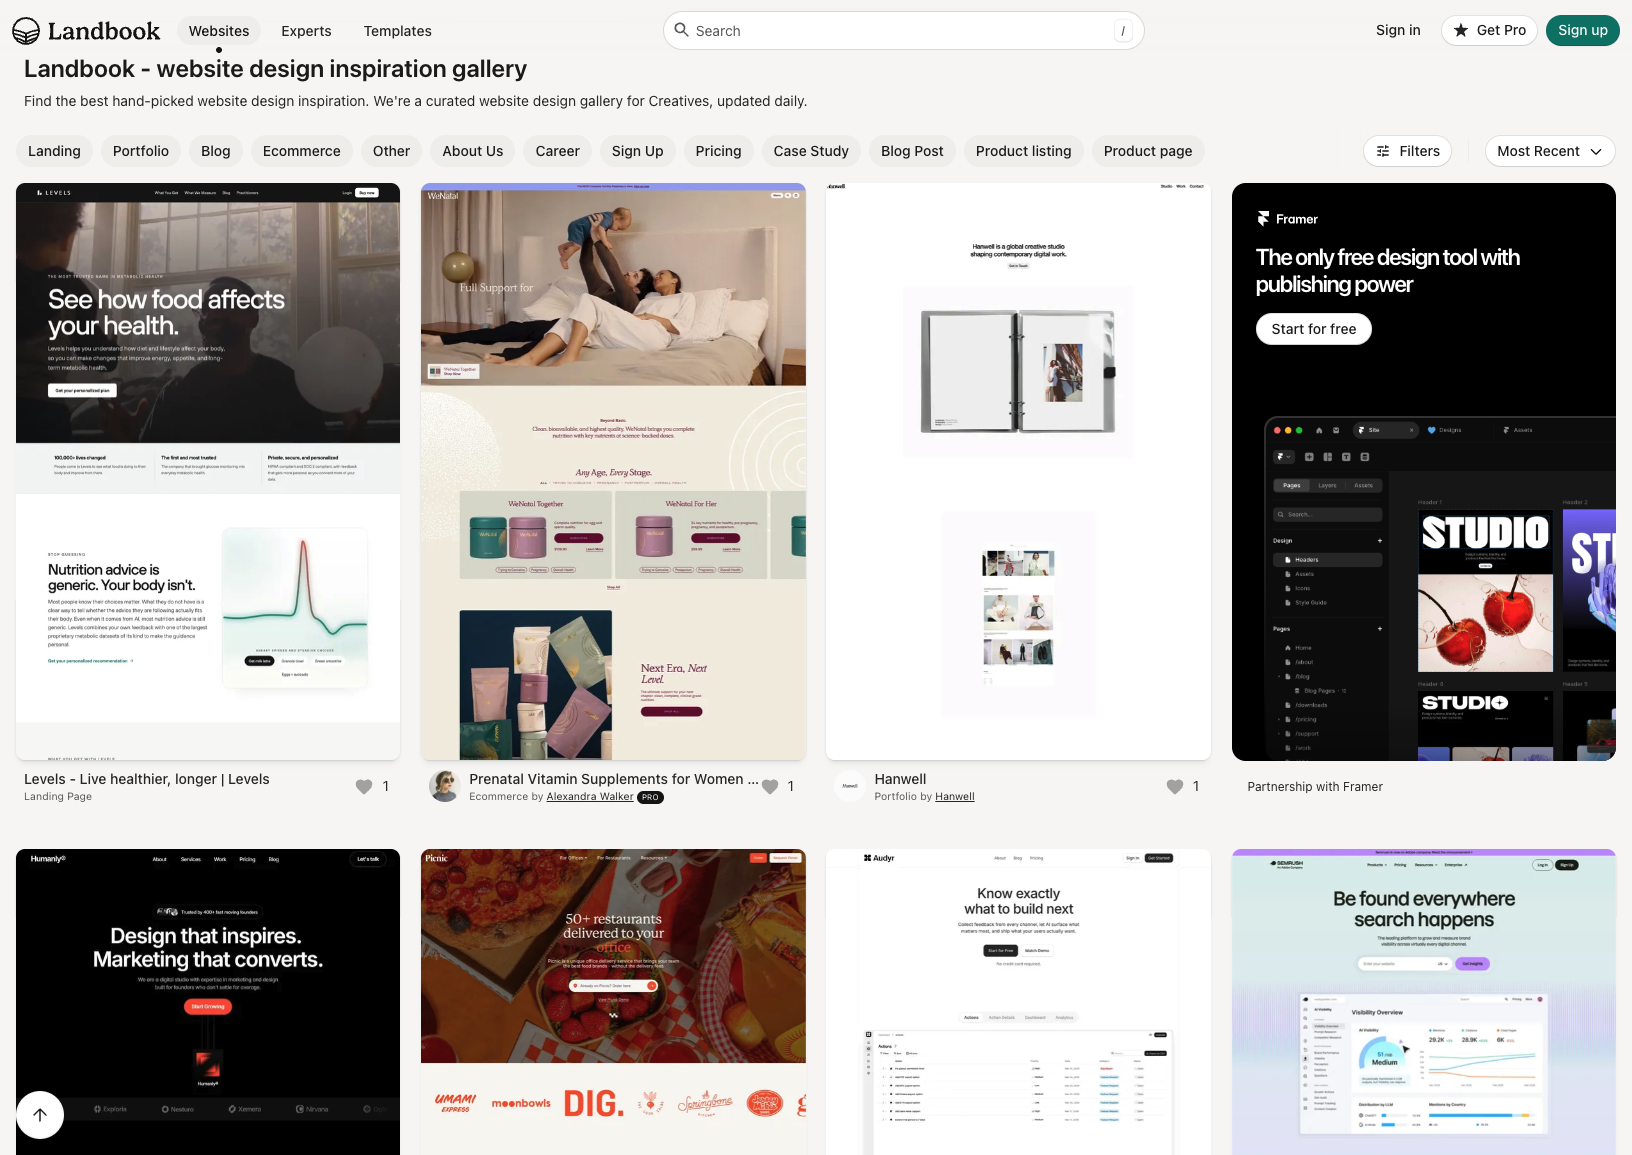Open Alexandra Walker's profile link
Screen dimensions: 1632x1155
(x=590, y=797)
